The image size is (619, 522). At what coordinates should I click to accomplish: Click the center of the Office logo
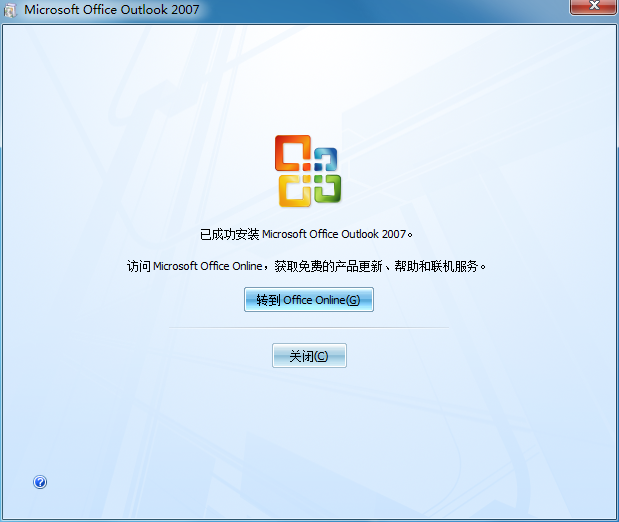tap(308, 171)
